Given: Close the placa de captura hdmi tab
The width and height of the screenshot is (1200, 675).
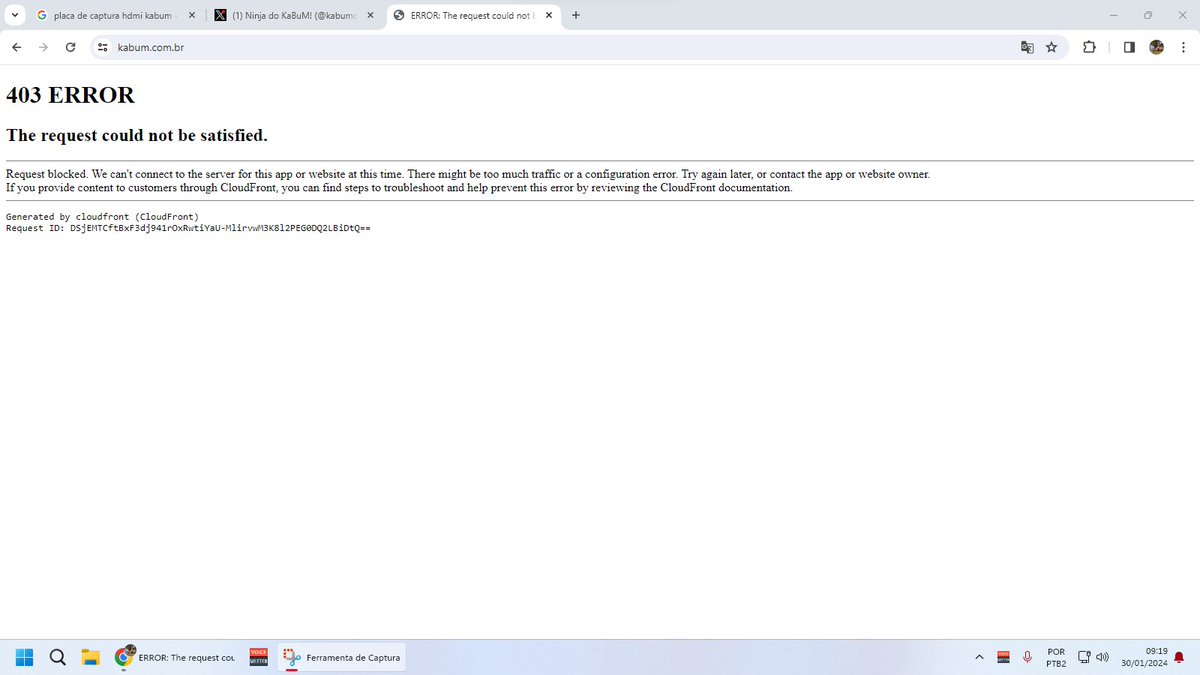Looking at the screenshot, I should [x=192, y=15].
